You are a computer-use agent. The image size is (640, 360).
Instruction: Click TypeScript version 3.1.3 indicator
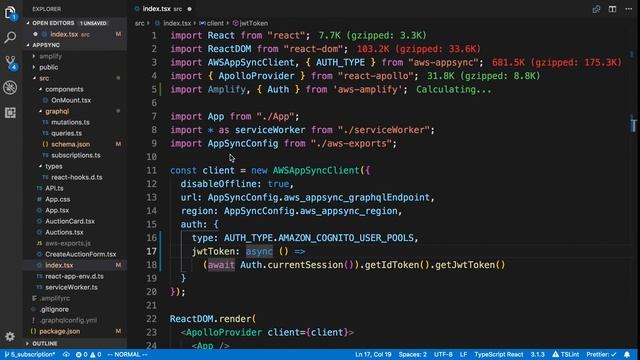[x=538, y=355]
